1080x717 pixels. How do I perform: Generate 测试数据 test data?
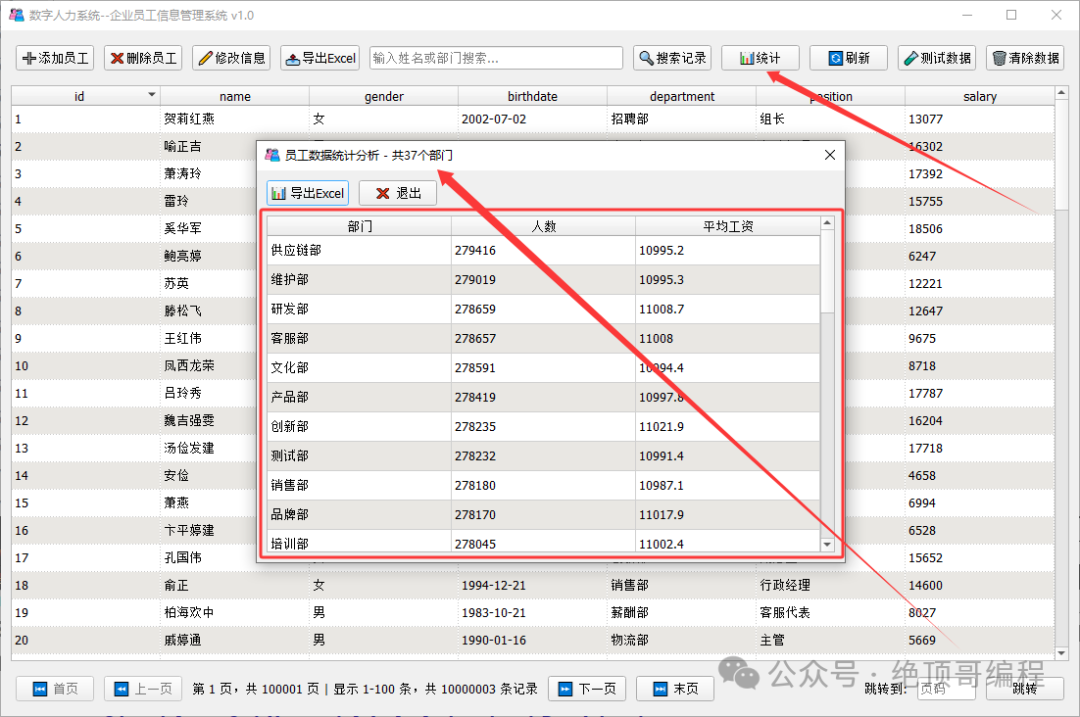point(937,59)
